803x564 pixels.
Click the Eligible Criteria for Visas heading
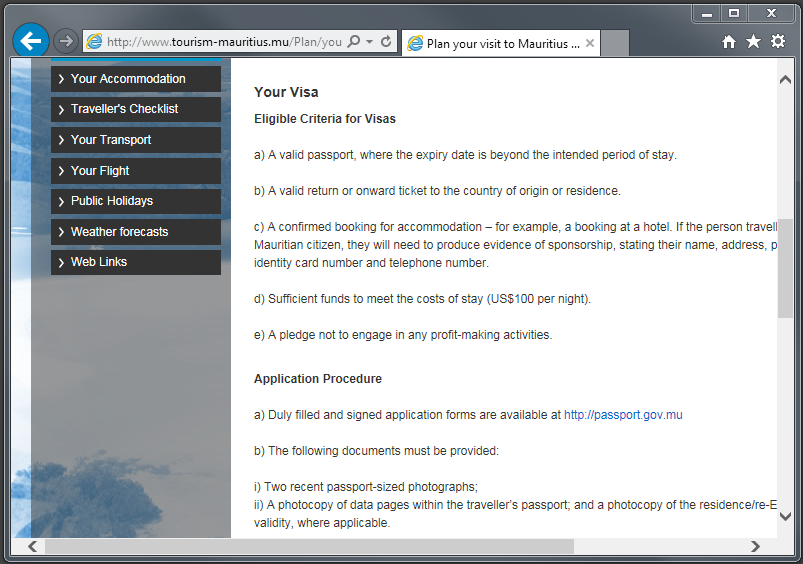pyautogui.click(x=325, y=119)
